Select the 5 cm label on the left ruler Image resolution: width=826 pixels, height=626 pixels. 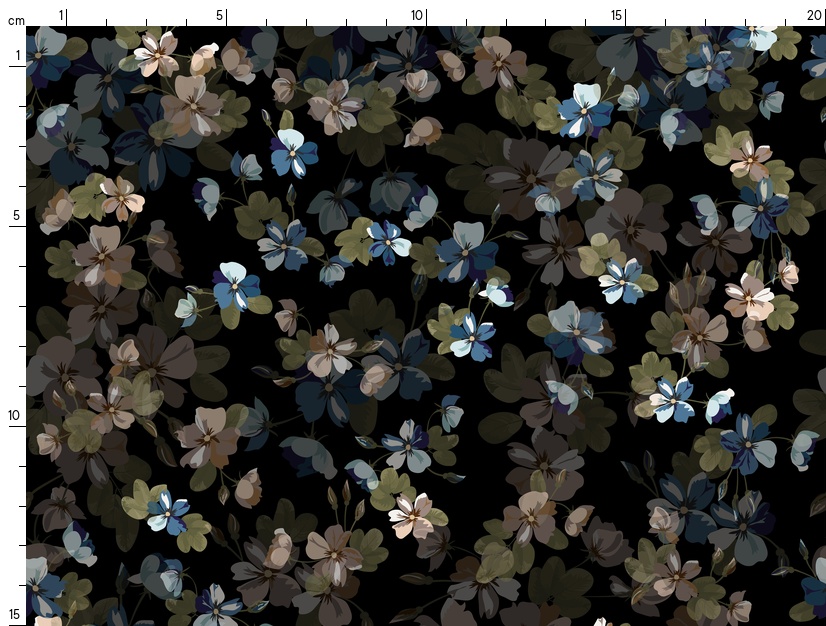(16, 216)
